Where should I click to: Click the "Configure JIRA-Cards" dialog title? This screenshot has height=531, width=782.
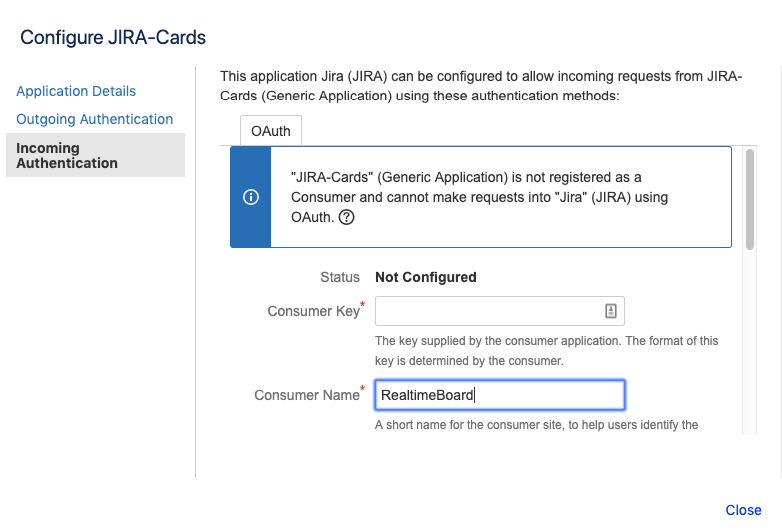(113, 38)
